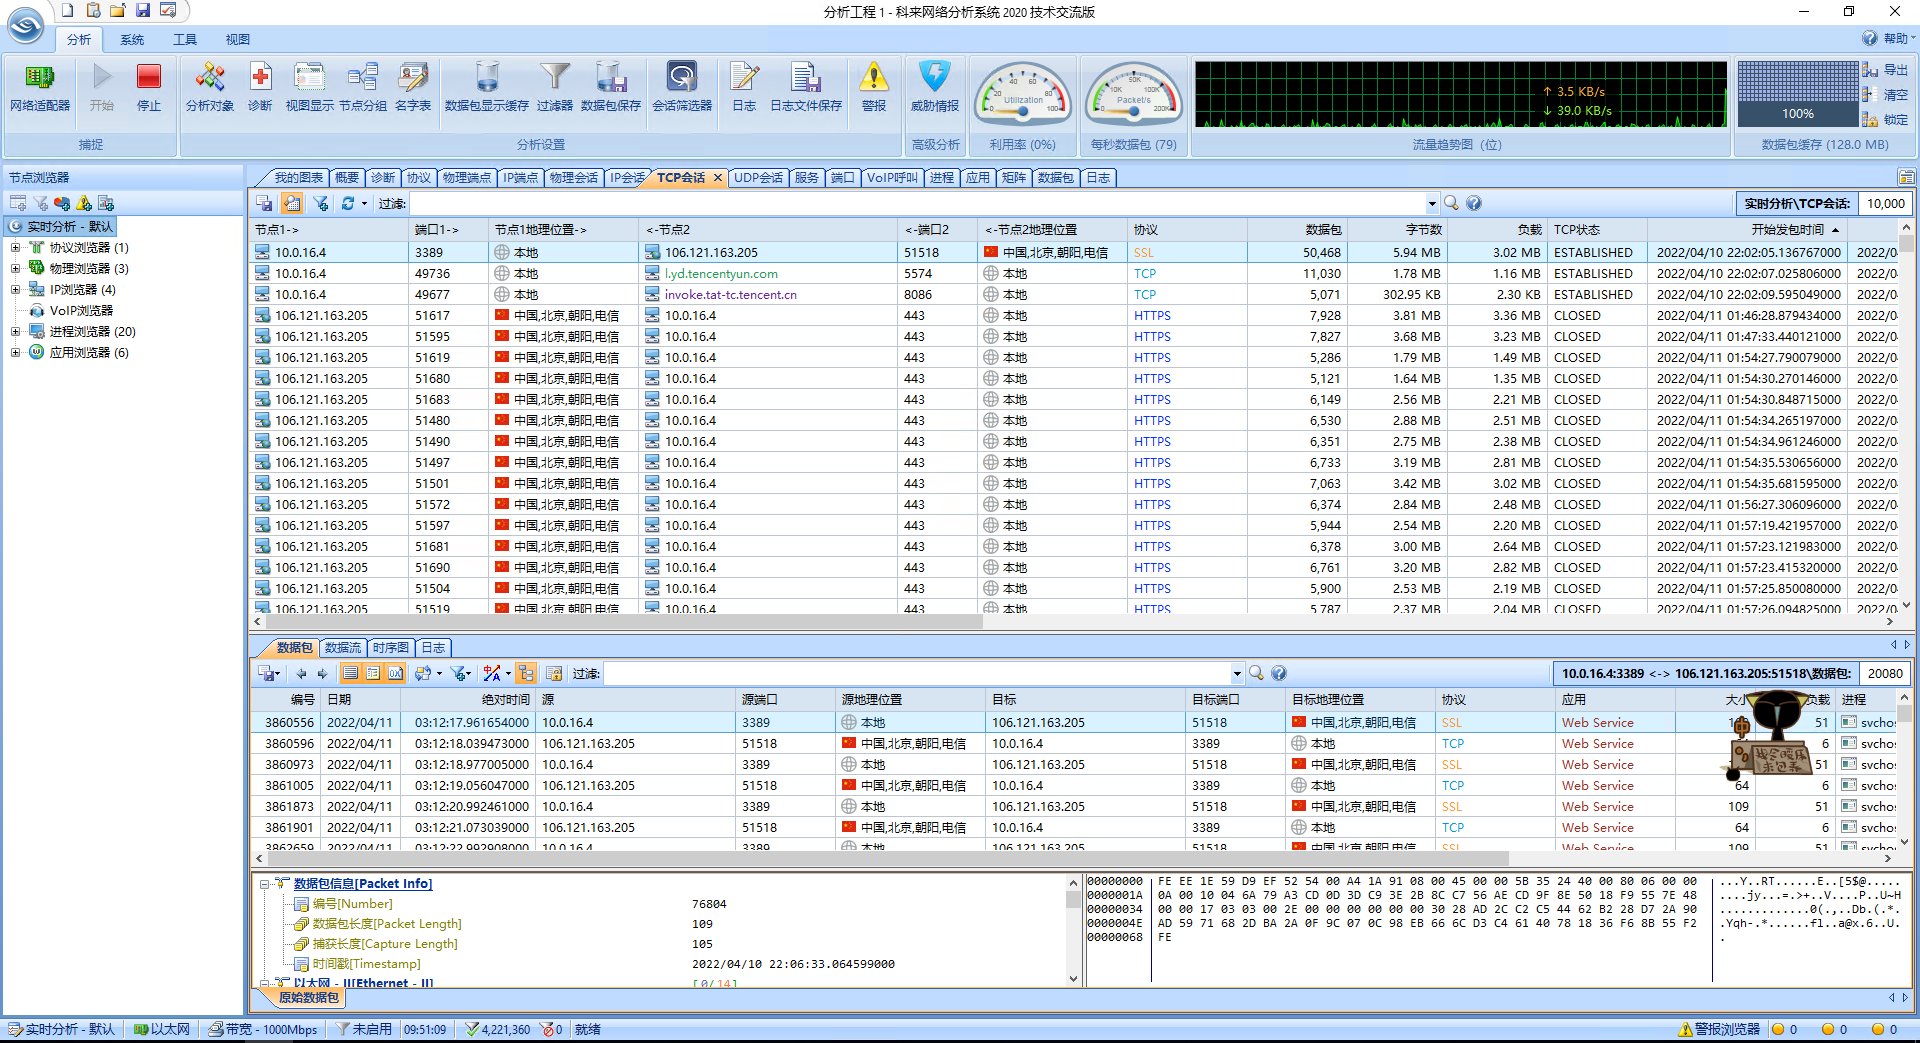
Task: Switch to the 工具 ribbon tab
Action: pos(185,39)
